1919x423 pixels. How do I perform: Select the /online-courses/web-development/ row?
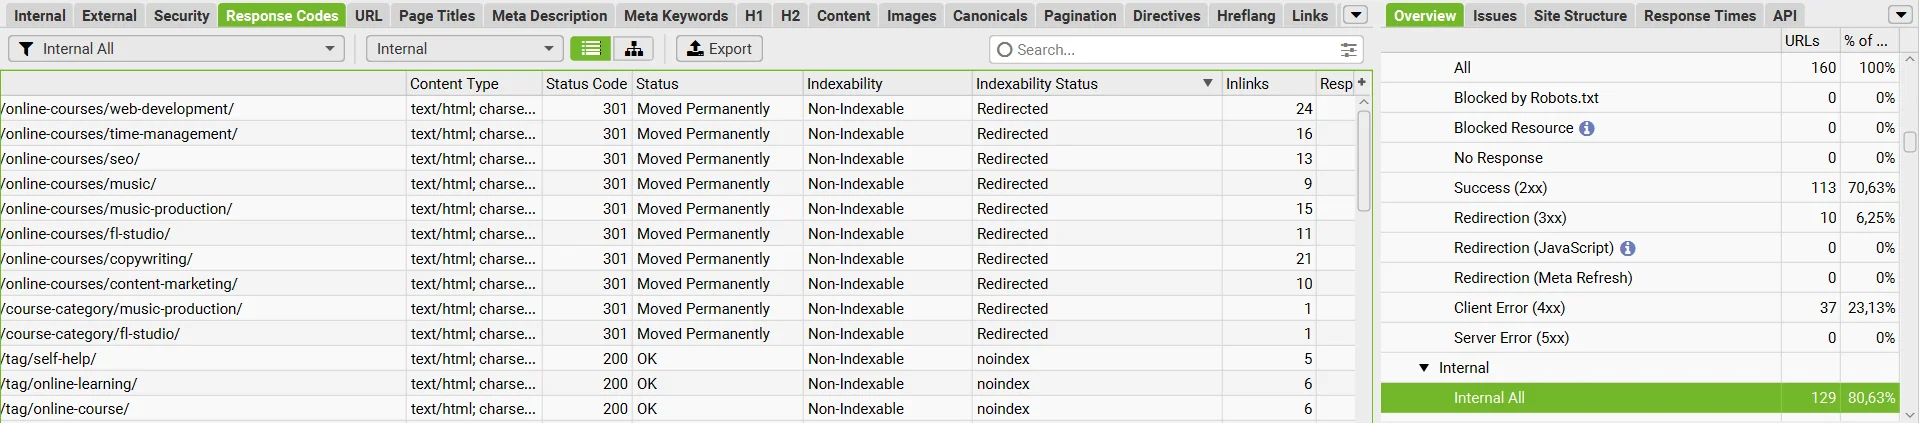click(x=678, y=108)
